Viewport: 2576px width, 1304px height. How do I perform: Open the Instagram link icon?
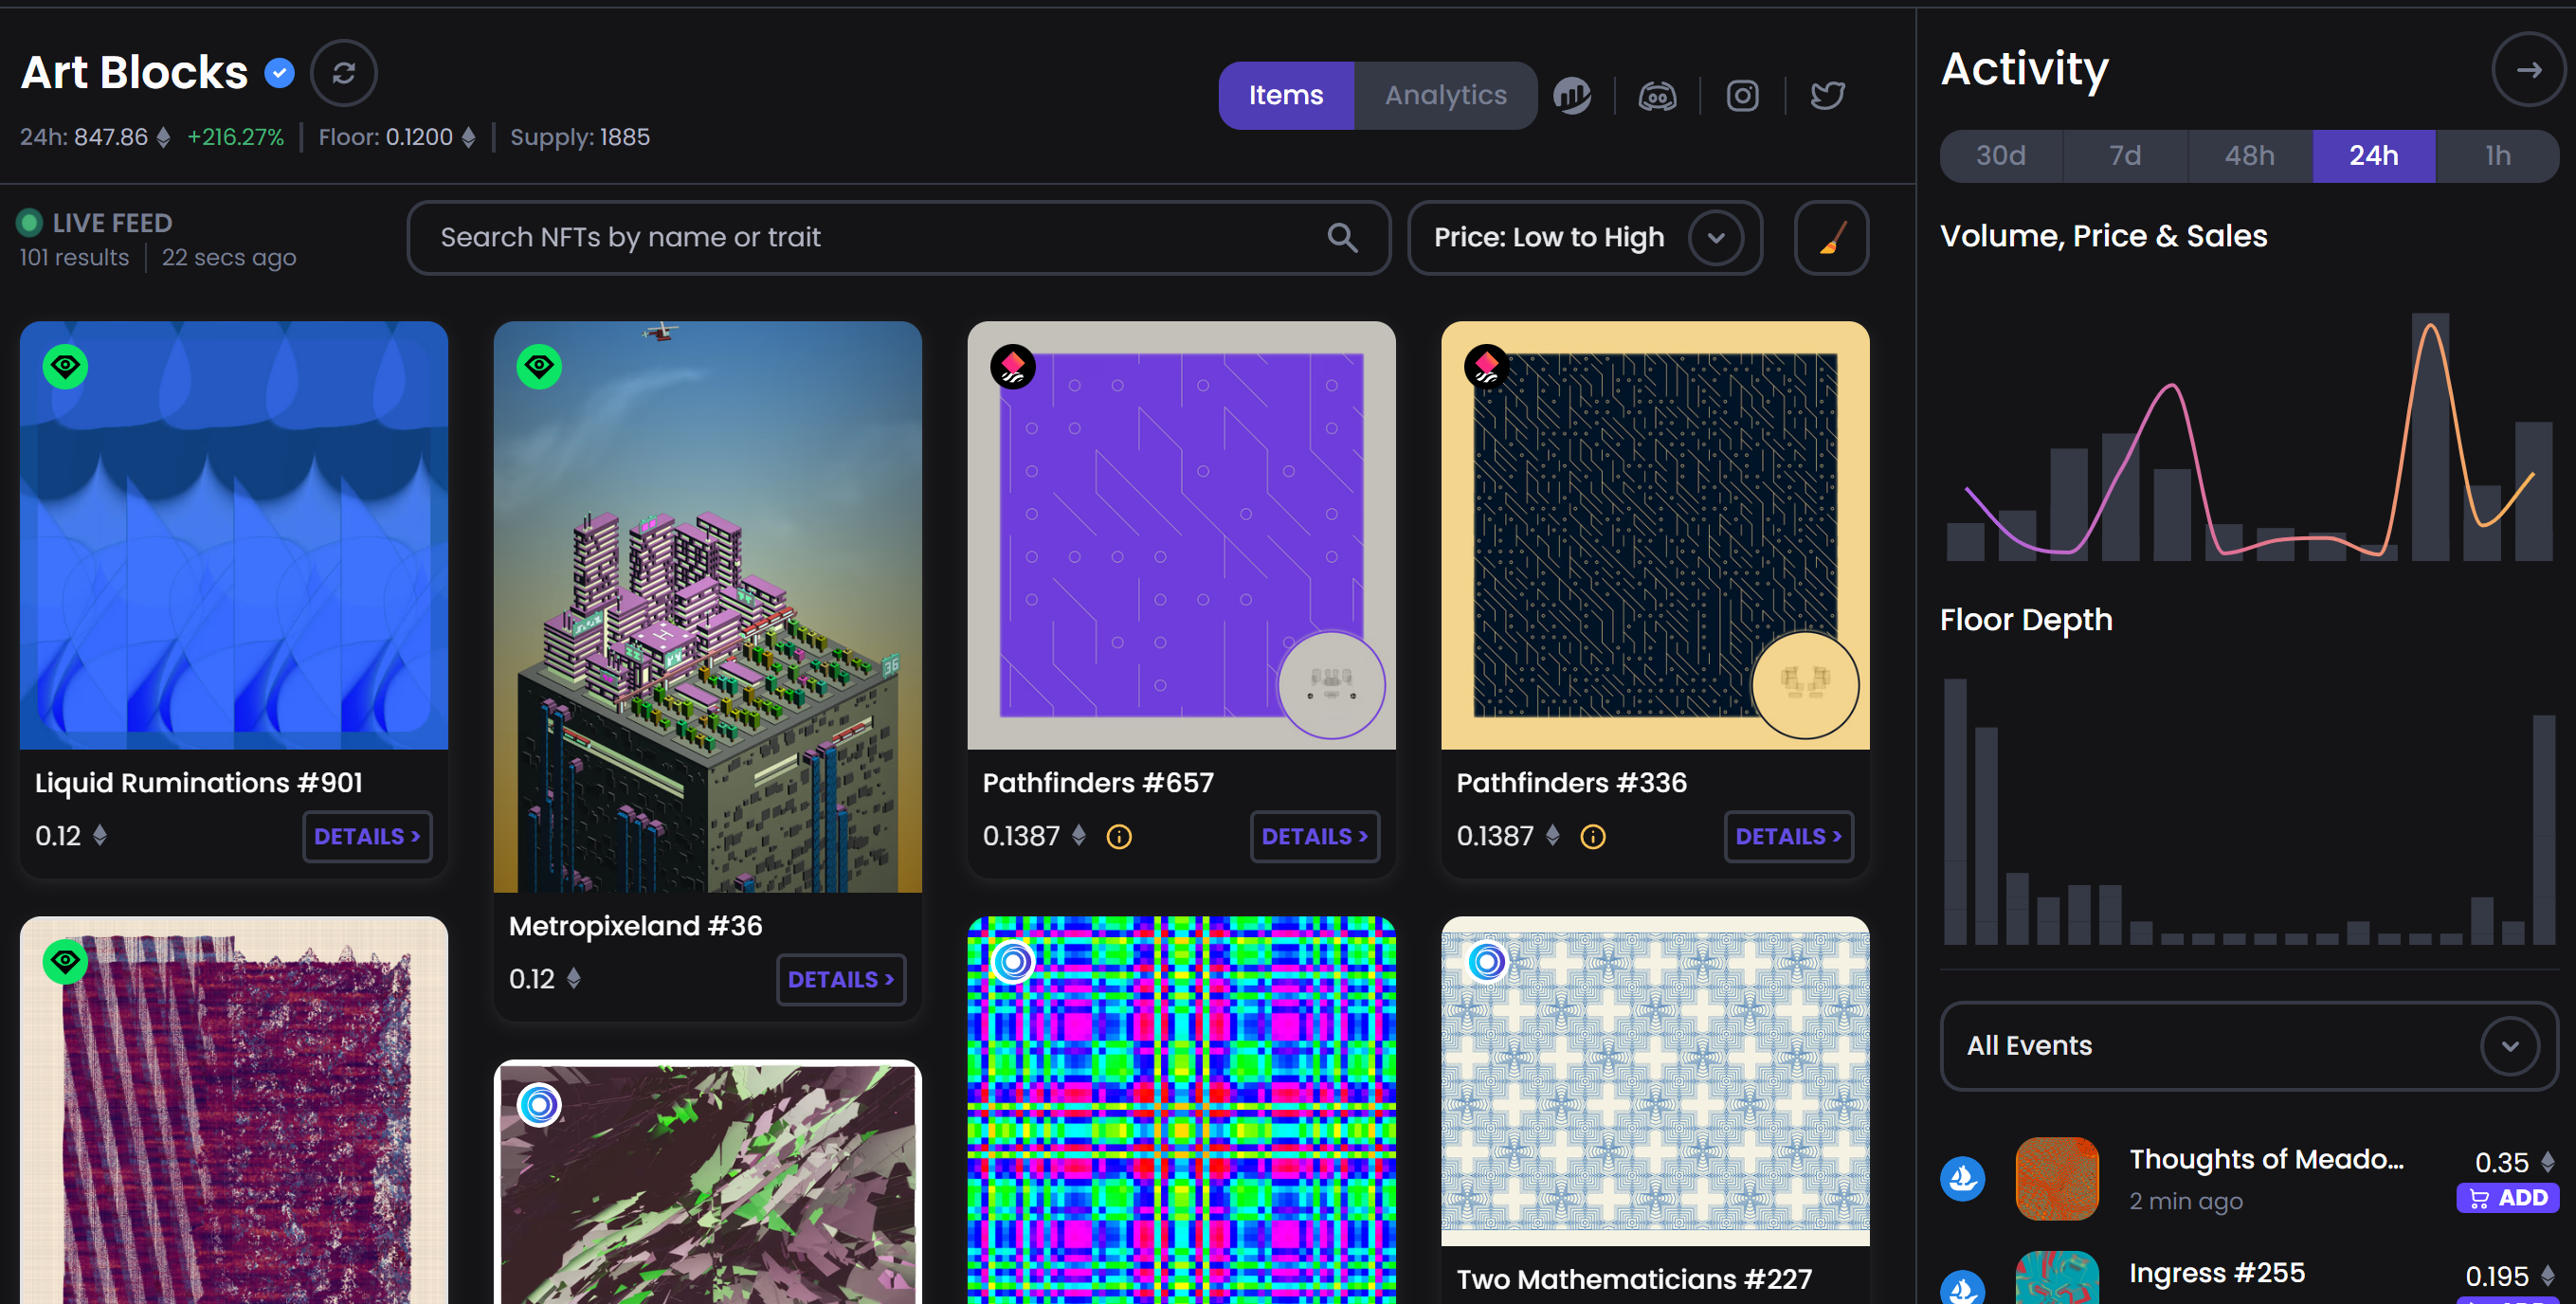[x=1742, y=96]
